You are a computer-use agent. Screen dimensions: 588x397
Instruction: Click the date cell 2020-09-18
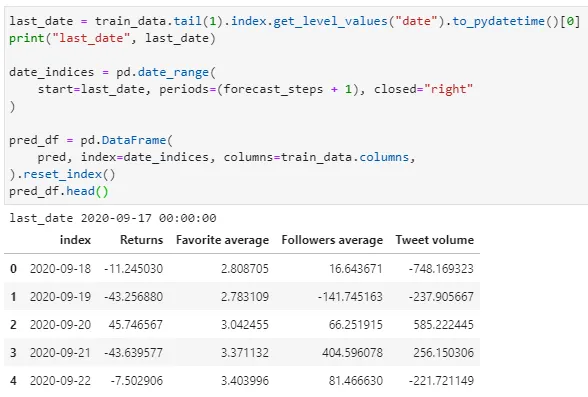pos(60,268)
